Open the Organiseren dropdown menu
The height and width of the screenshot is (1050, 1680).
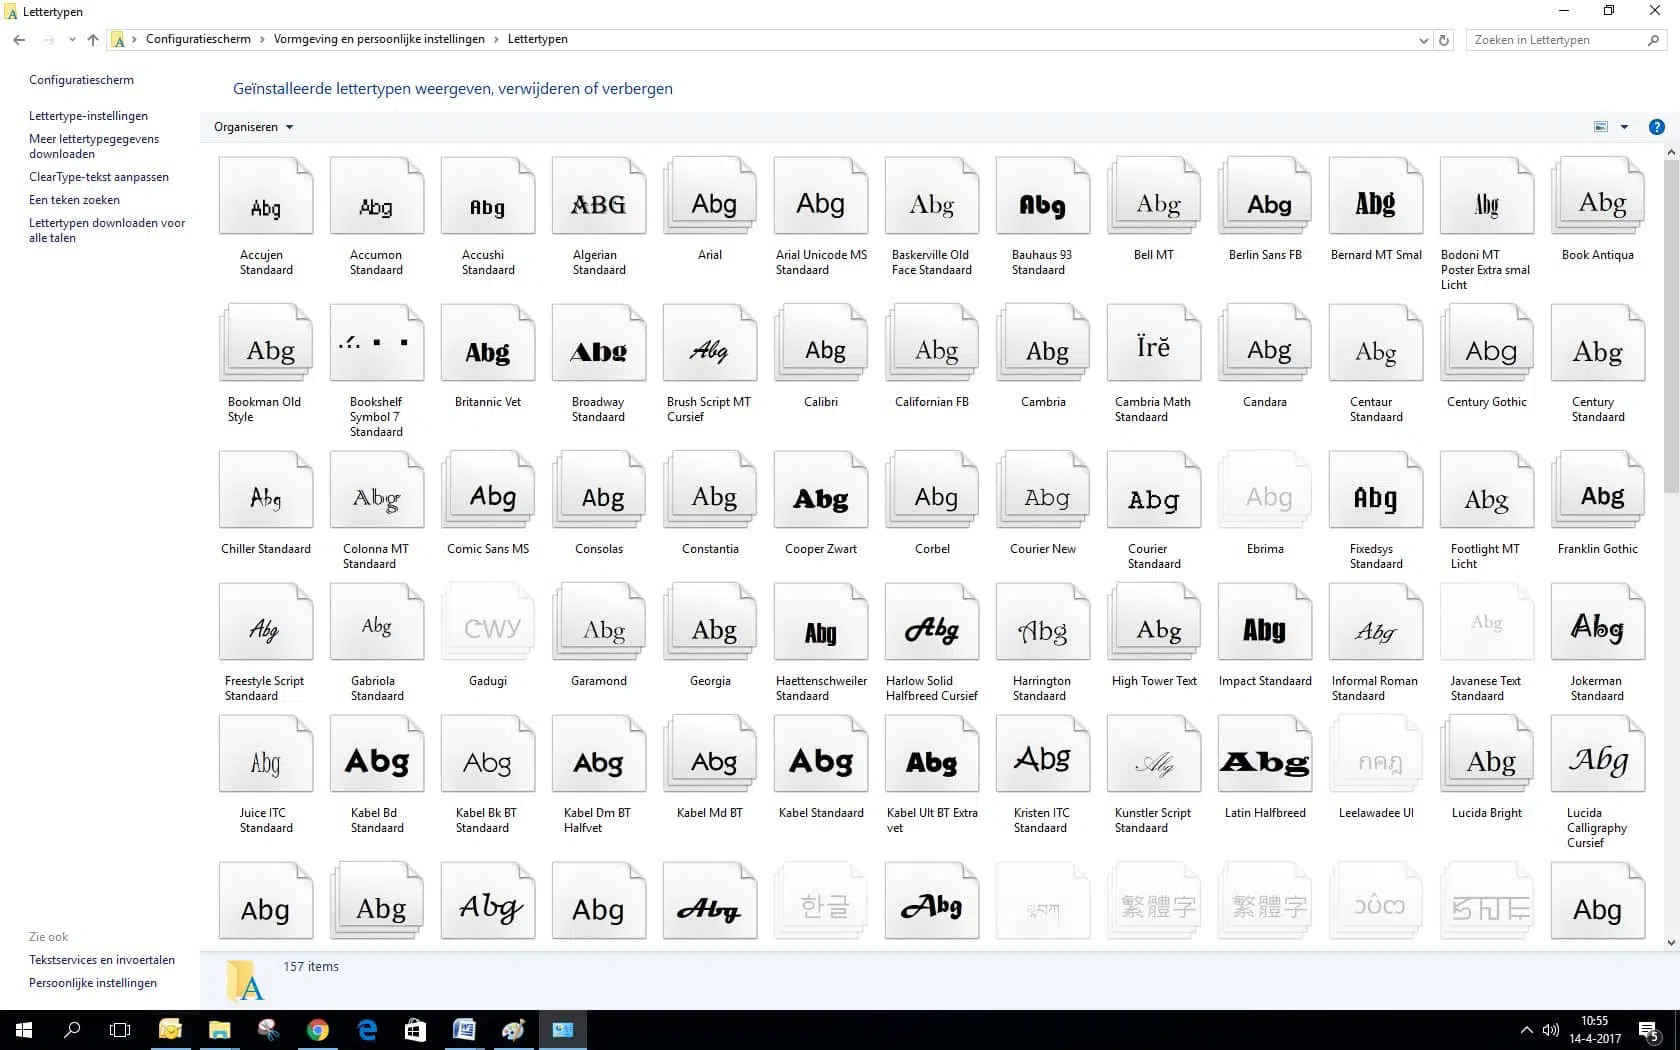click(x=253, y=127)
